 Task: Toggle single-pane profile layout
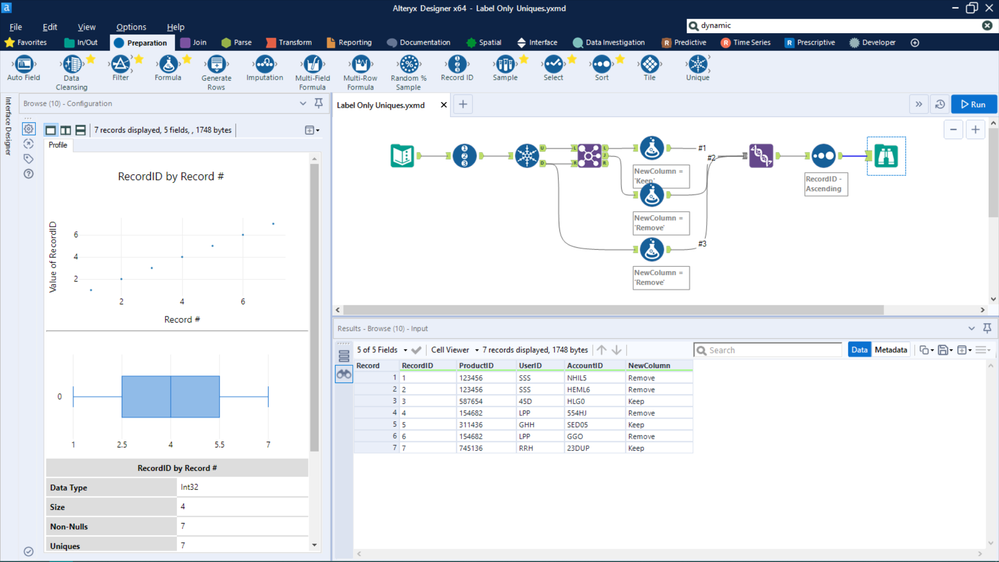tap(51, 130)
